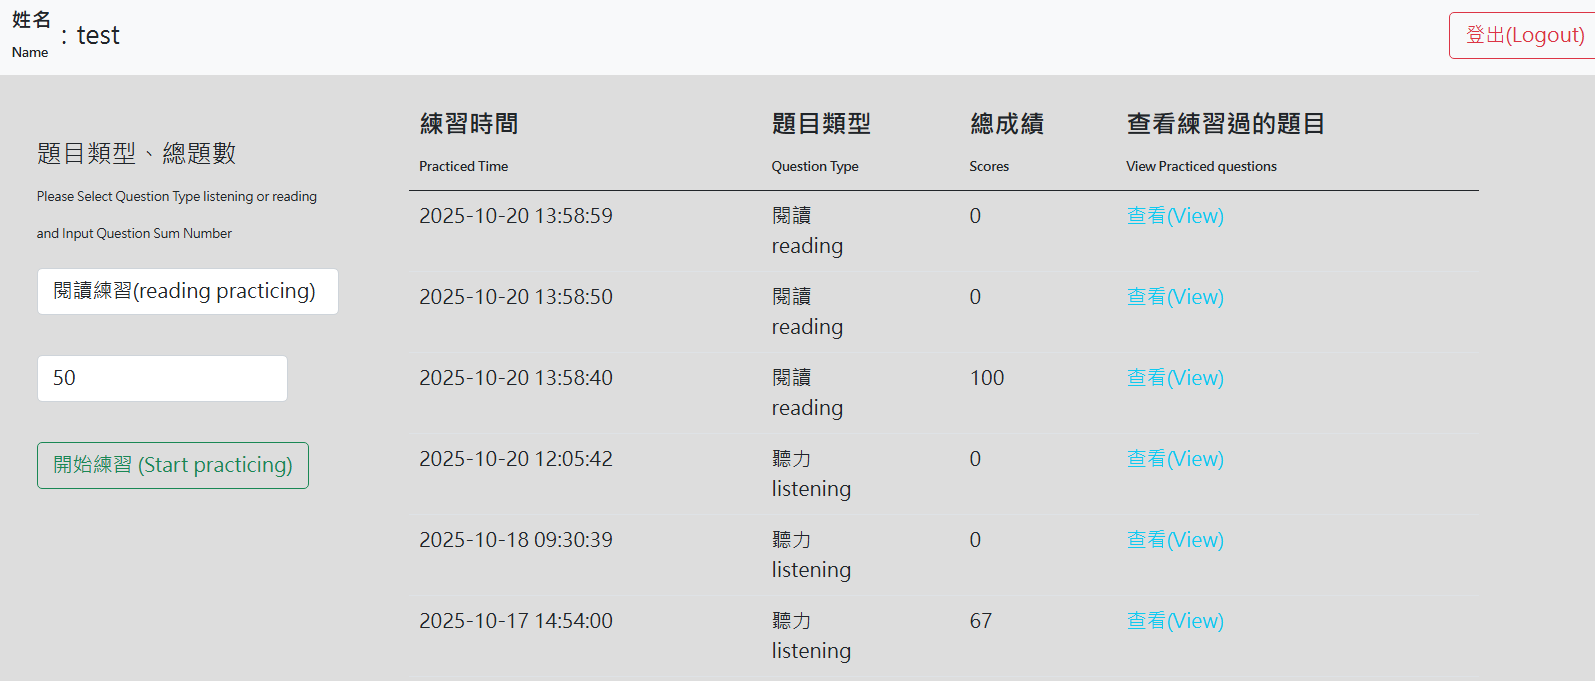
Task: Click the Logout button
Action: pos(1523,36)
